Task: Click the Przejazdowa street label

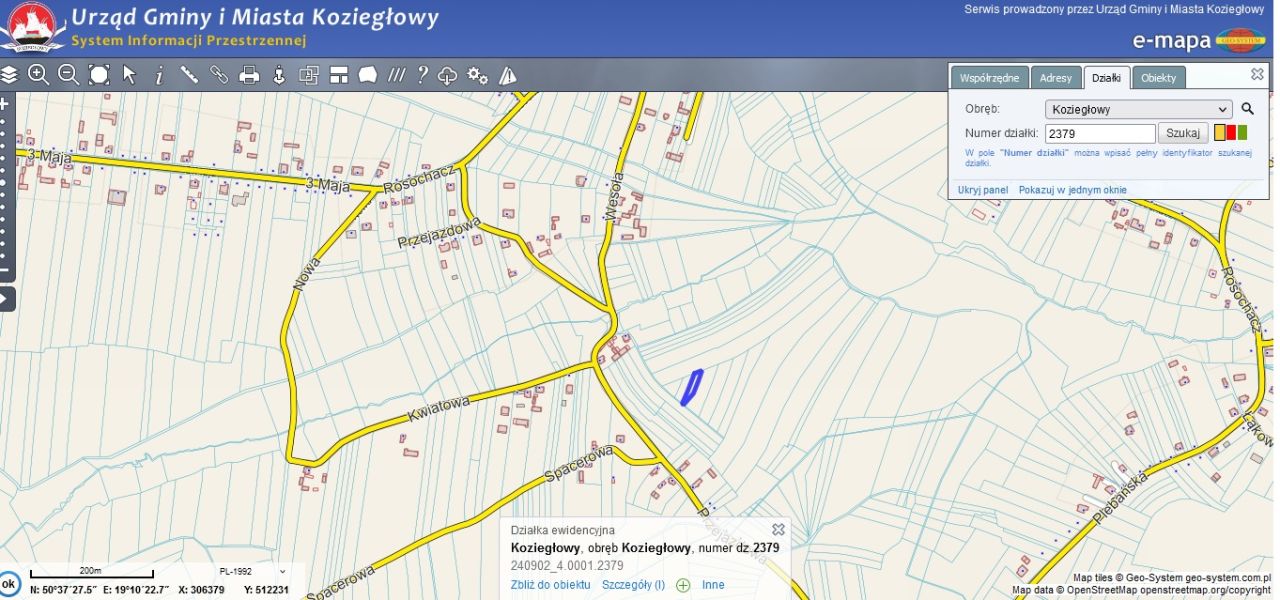Action: (439, 233)
